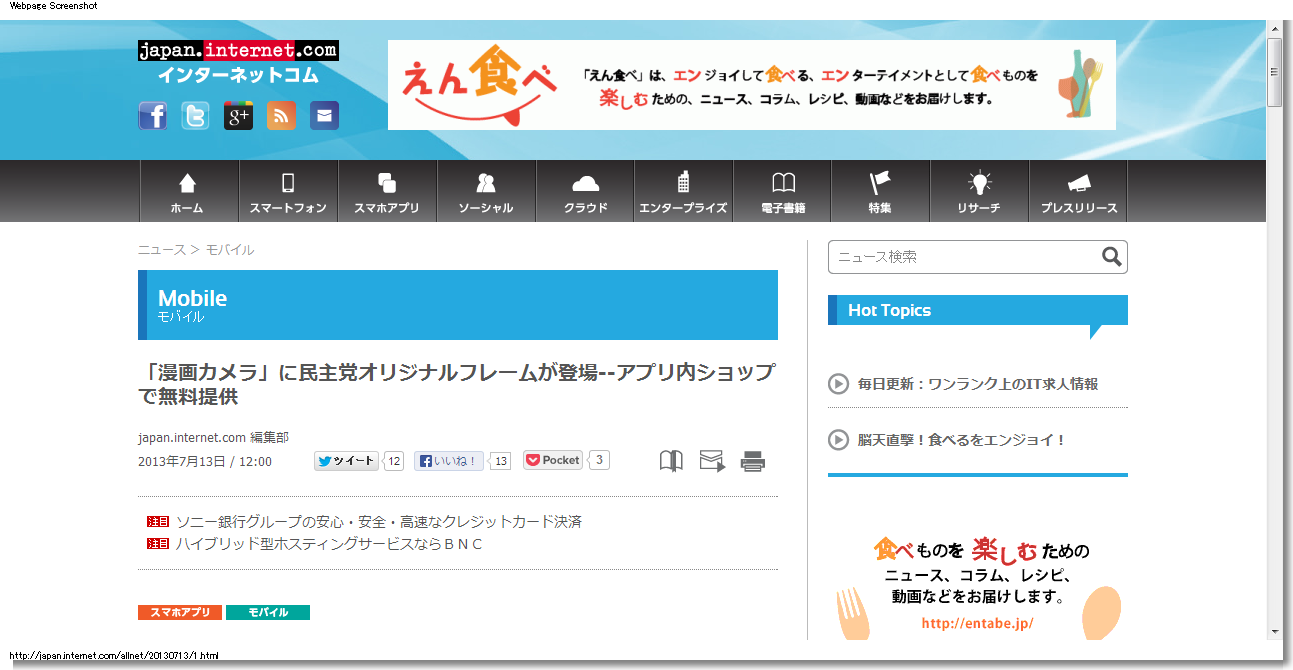Click the arrow icon beside 毎日更新
Viewport: 1293px width, 670px height.
point(839,384)
